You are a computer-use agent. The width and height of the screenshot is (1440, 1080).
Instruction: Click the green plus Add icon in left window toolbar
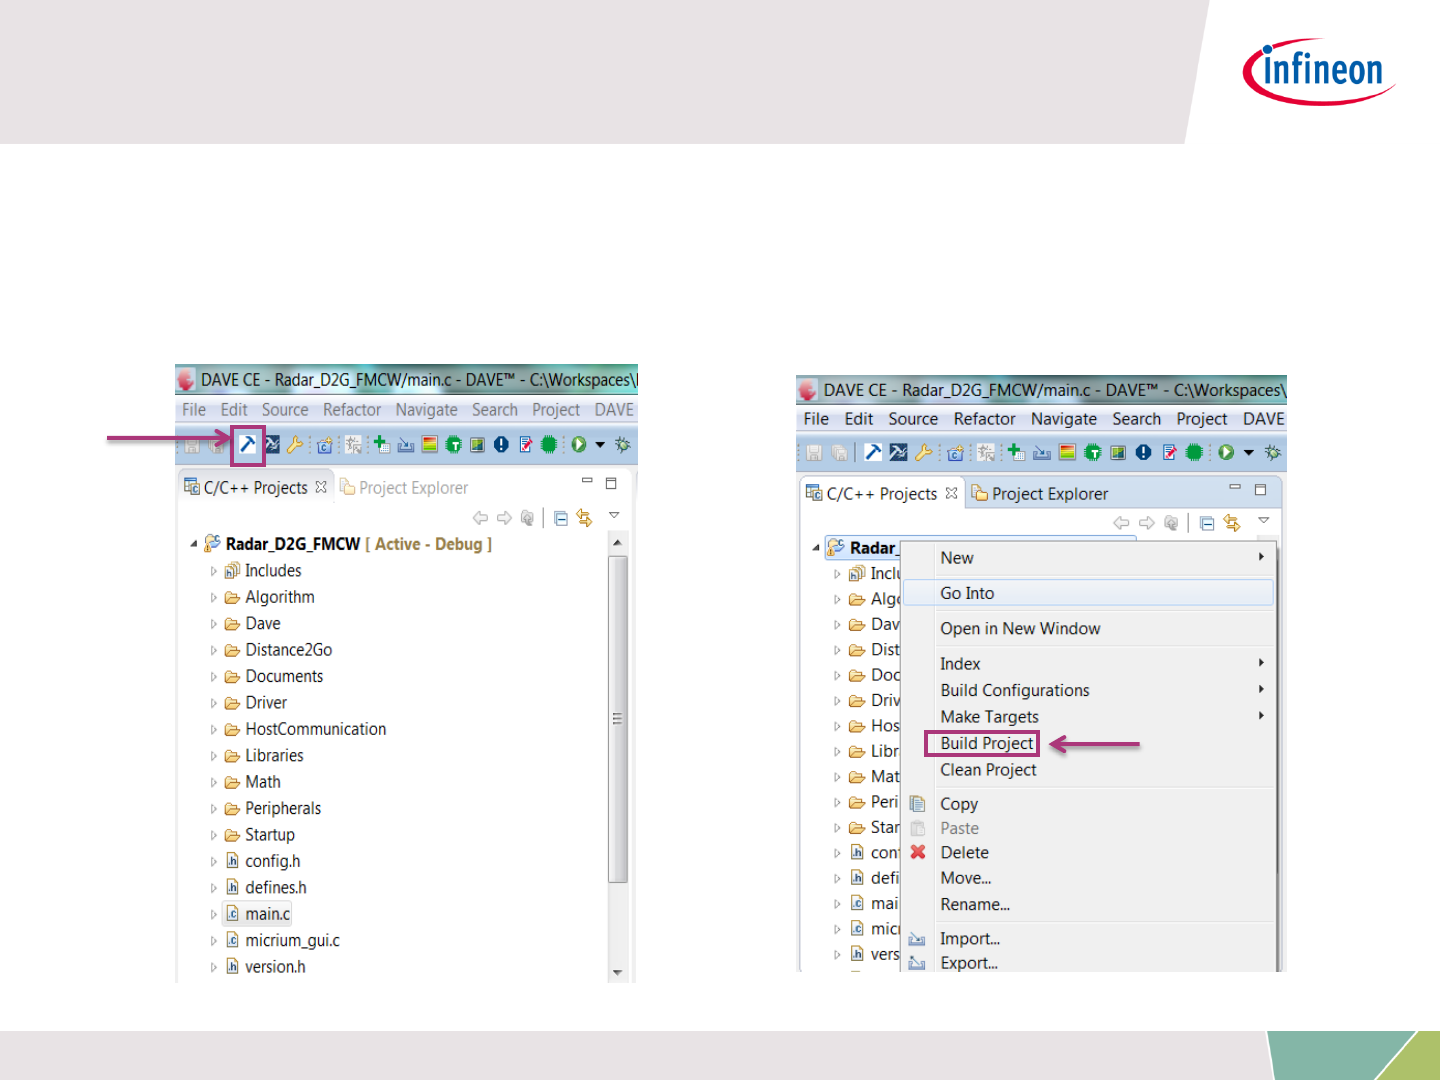pyautogui.click(x=381, y=444)
